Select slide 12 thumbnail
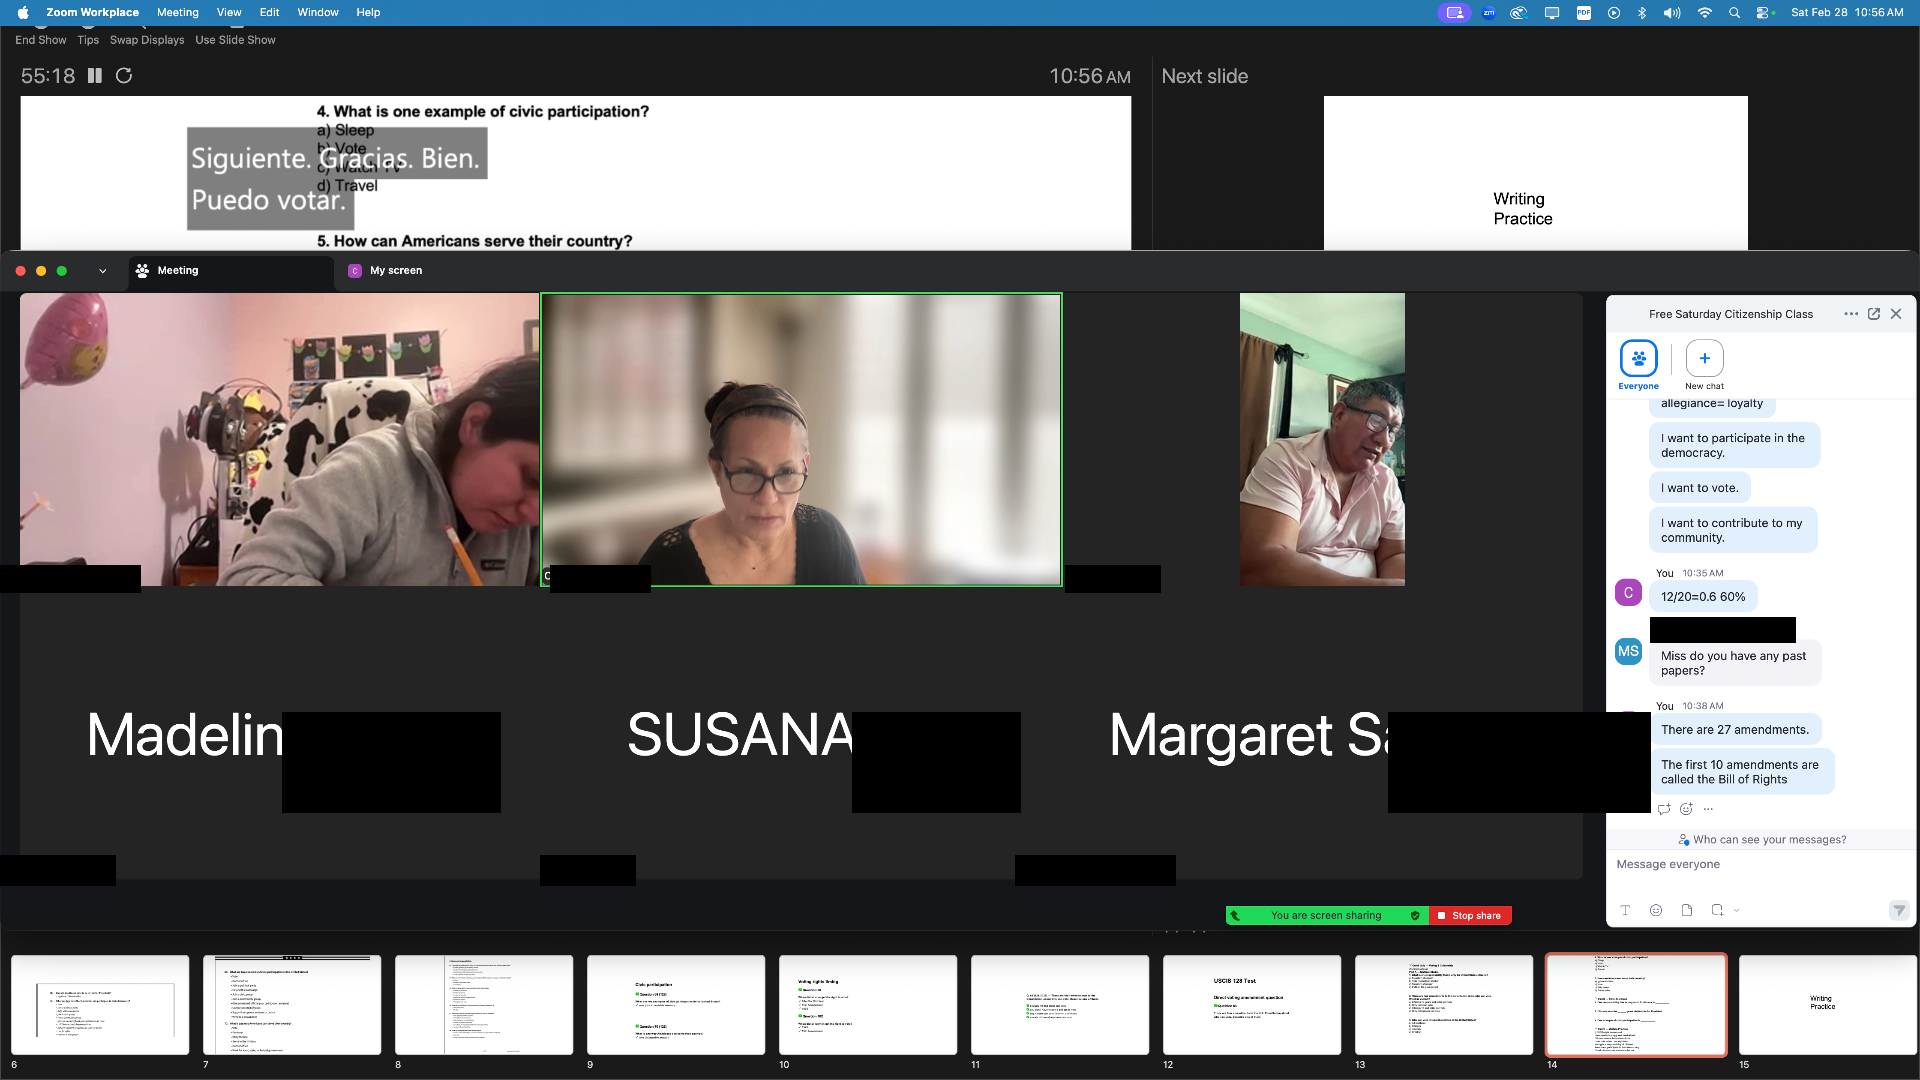Screen dimensions: 1920x1080 pyautogui.click(x=1252, y=1005)
